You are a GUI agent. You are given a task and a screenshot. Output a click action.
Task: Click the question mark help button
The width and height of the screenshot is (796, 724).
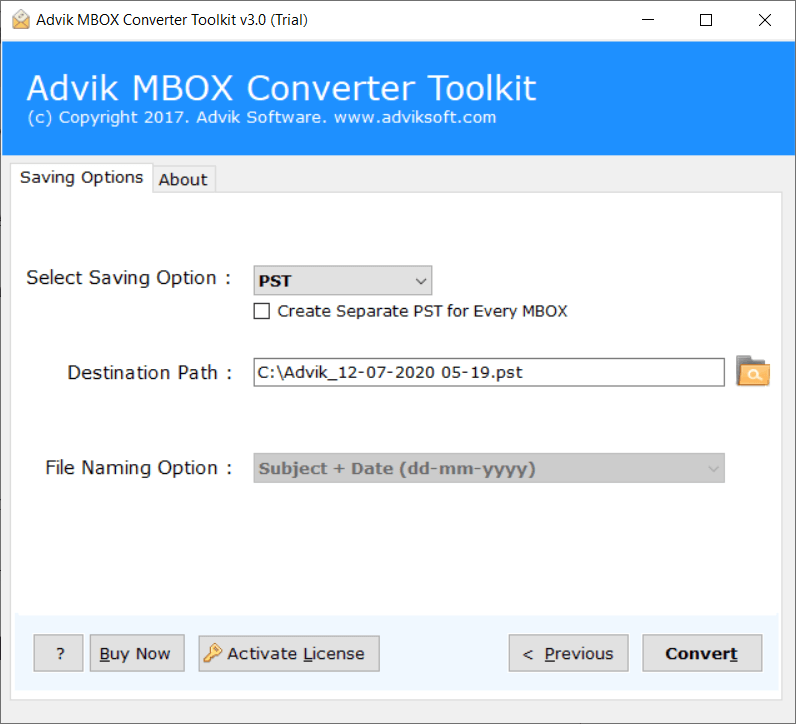pos(58,653)
